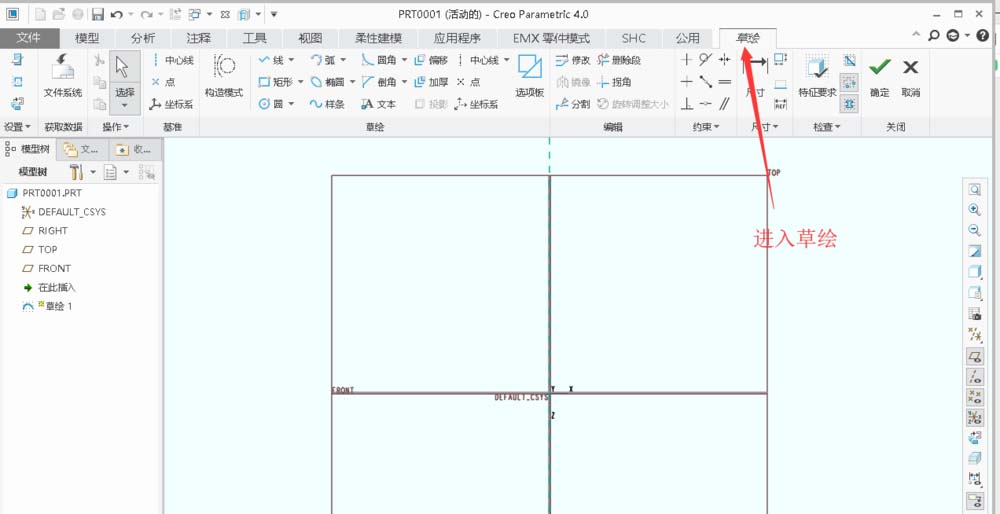
Task: Switch to the SHC ribbon tab
Action: tap(633, 38)
